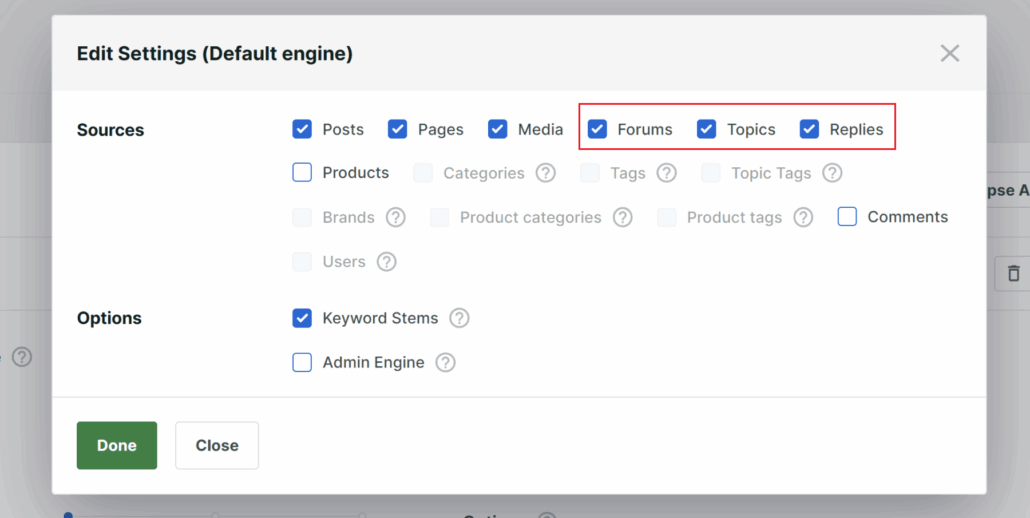Uncheck the Replies source checkbox
Image resolution: width=1030 pixels, height=518 pixels.
coord(809,129)
